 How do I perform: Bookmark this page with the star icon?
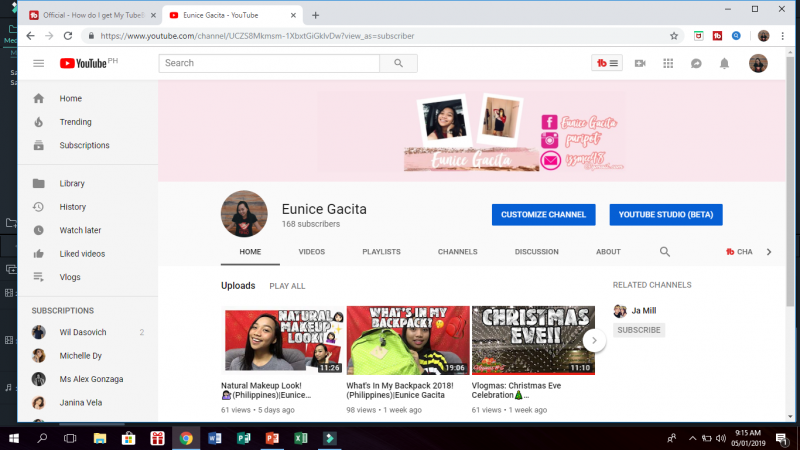tap(674, 35)
